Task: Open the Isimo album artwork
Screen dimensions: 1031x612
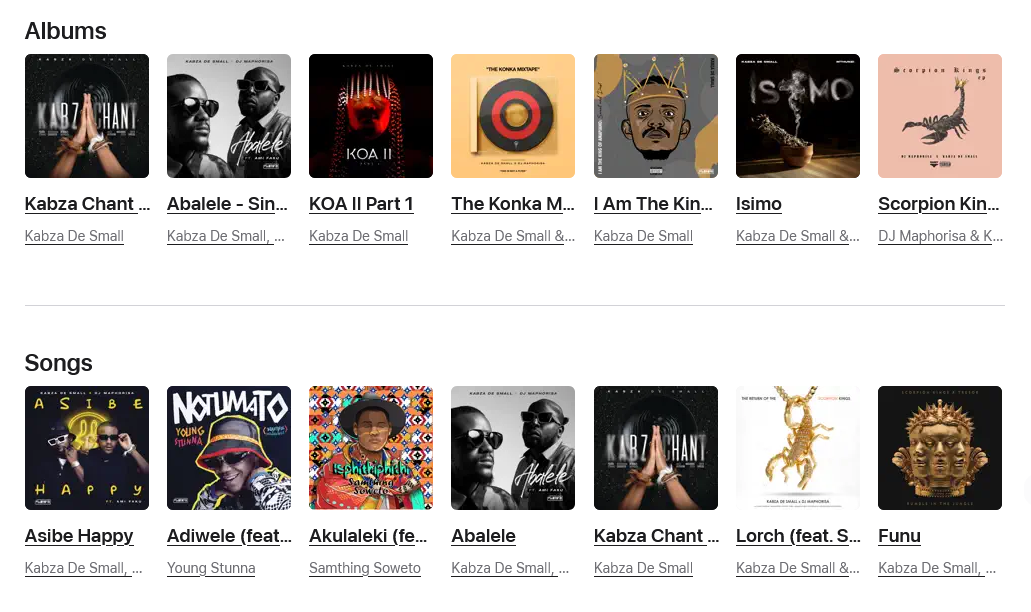Action: pos(798,116)
